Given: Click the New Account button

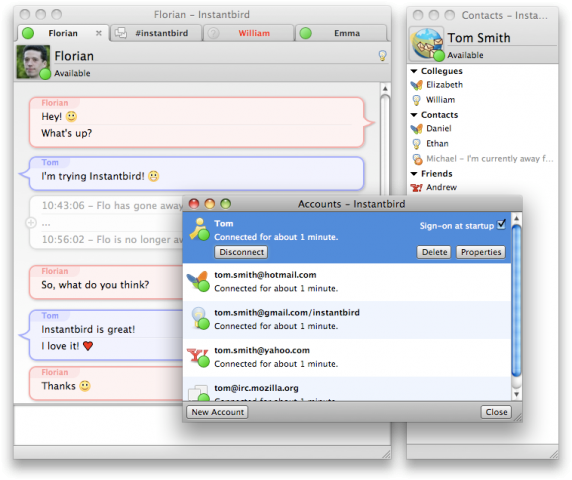Looking at the screenshot, I should (x=217, y=412).
